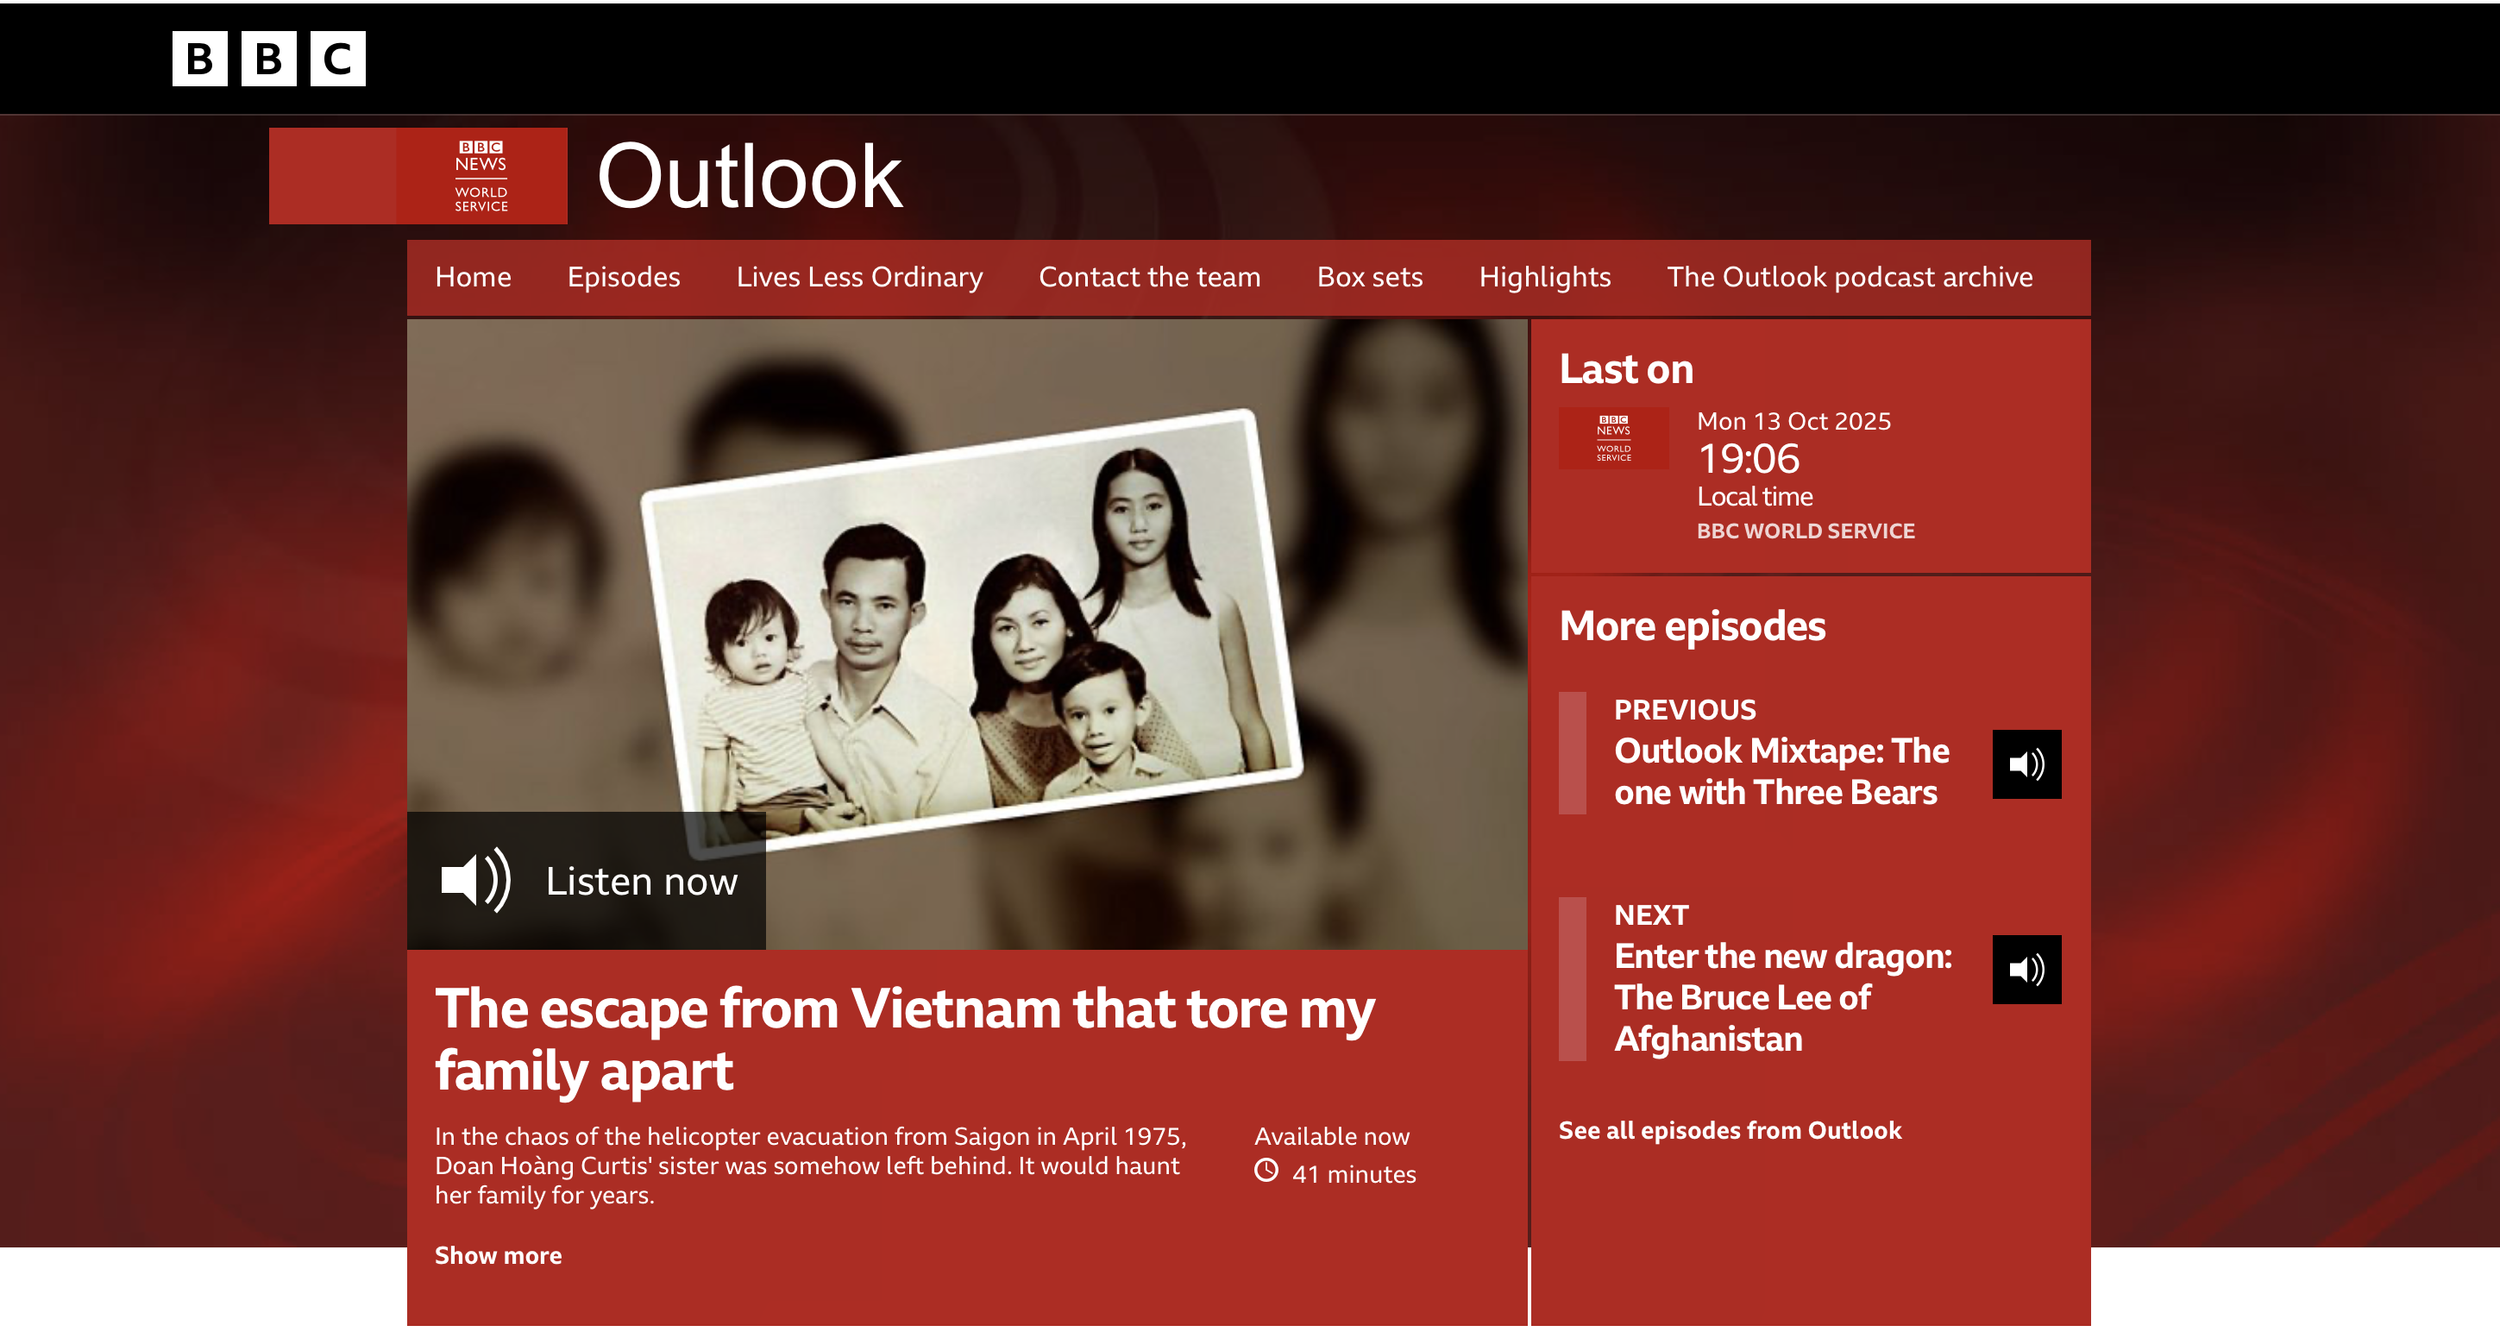This screenshot has width=2500, height=1332.
Task: Click the episode title about Vietnam escape
Action: point(905,1040)
